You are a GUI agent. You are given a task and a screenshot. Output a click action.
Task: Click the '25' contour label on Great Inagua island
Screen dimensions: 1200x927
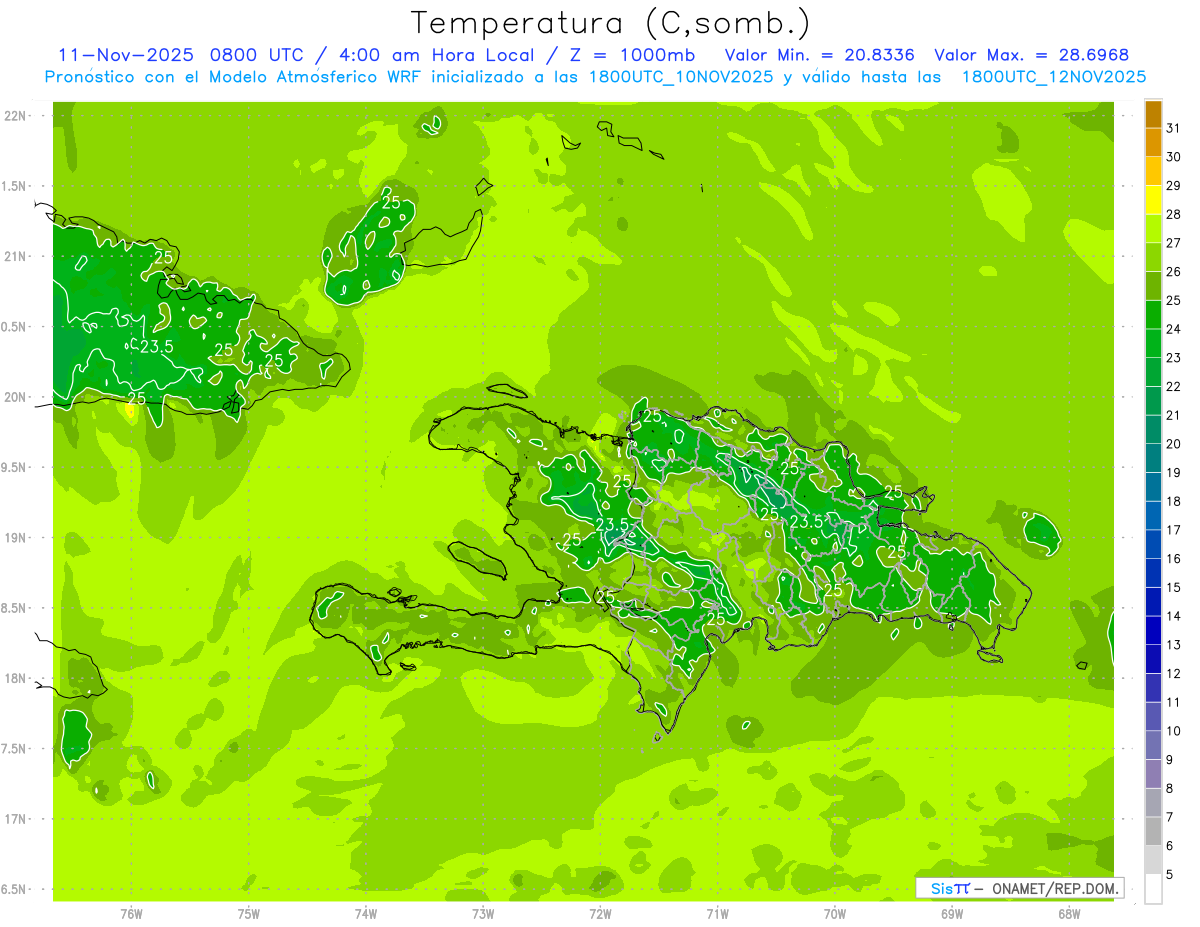click(x=391, y=202)
